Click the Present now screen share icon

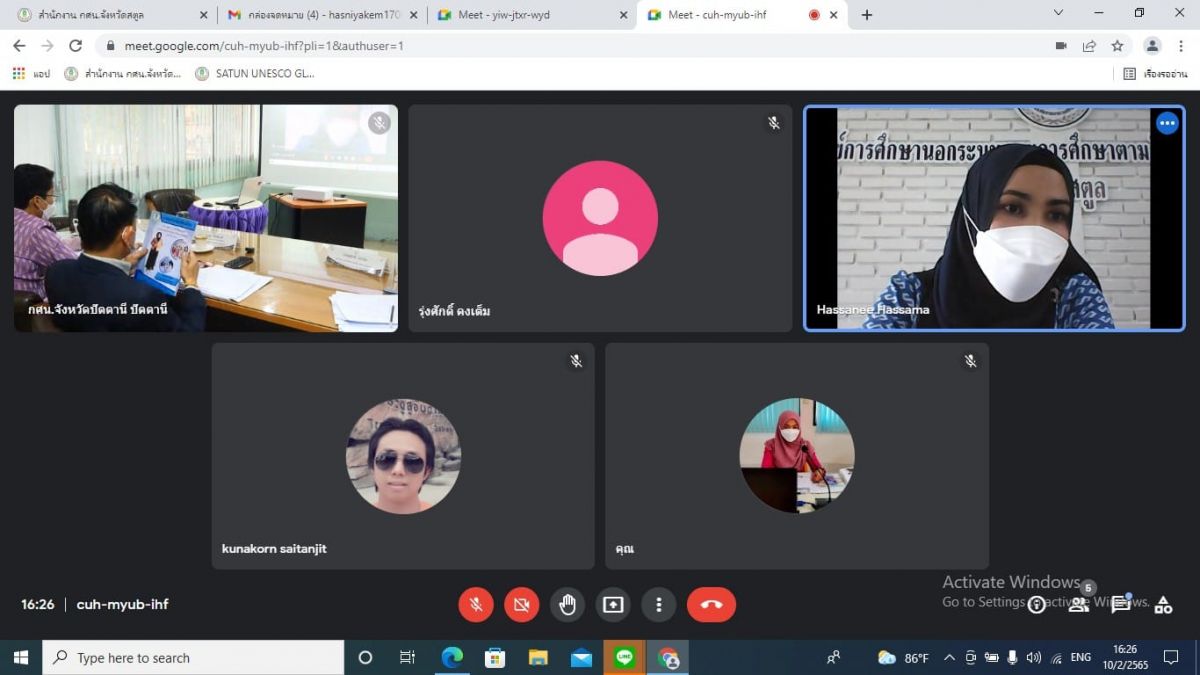[613, 604]
